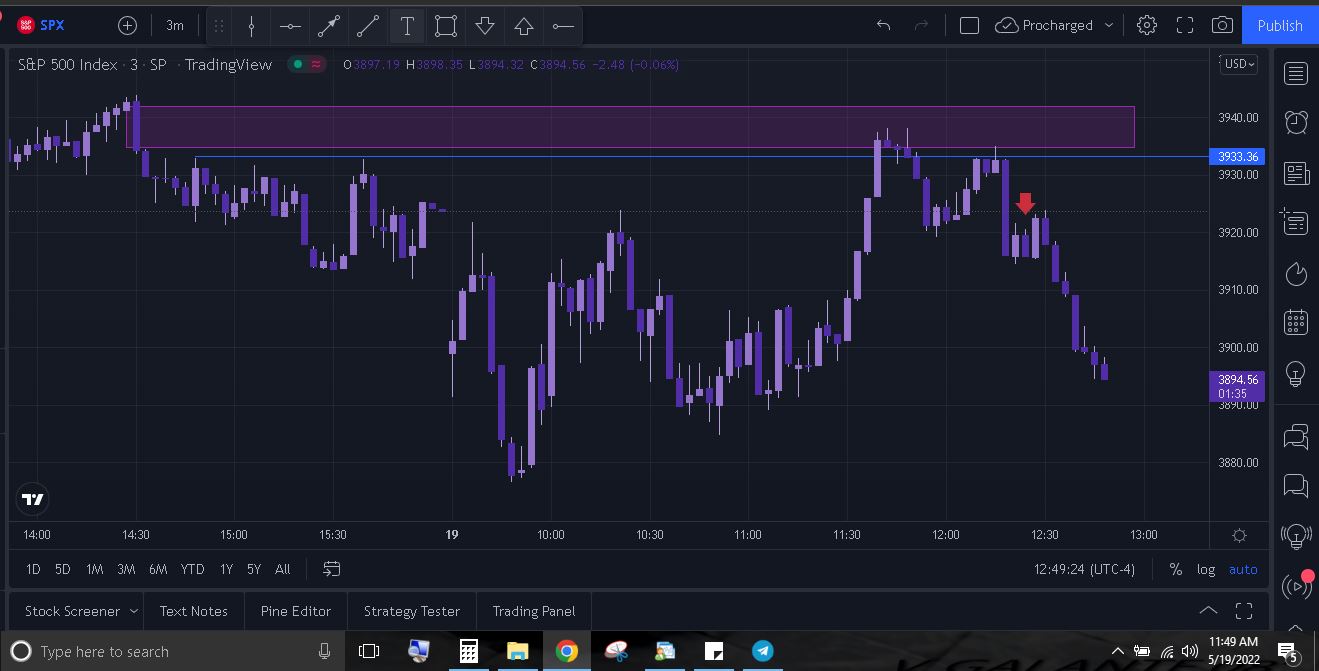Take a chart snapshot with camera icon
The width and height of the screenshot is (1319, 671).
point(1222,25)
